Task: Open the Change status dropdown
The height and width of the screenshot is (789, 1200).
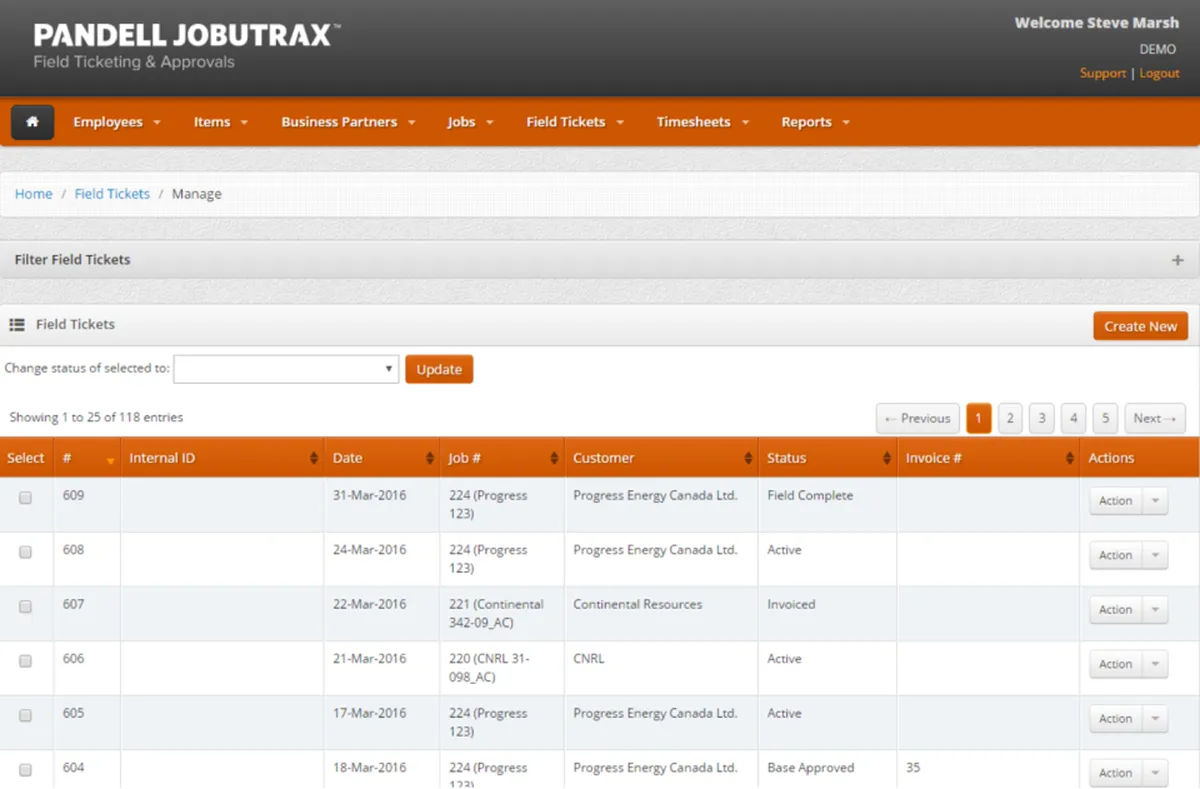Action: click(x=286, y=369)
